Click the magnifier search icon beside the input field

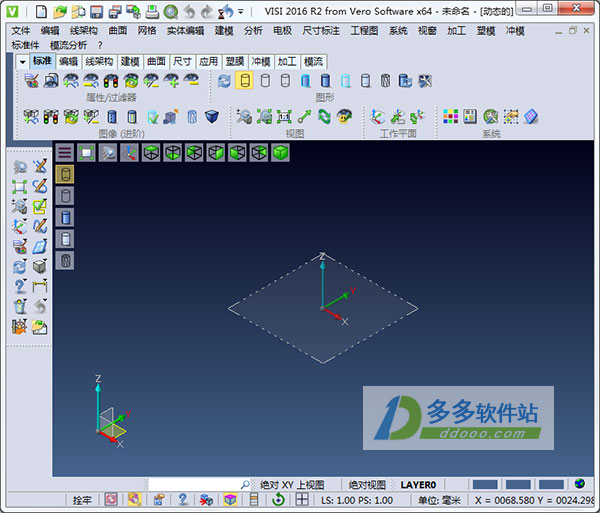click(245, 485)
